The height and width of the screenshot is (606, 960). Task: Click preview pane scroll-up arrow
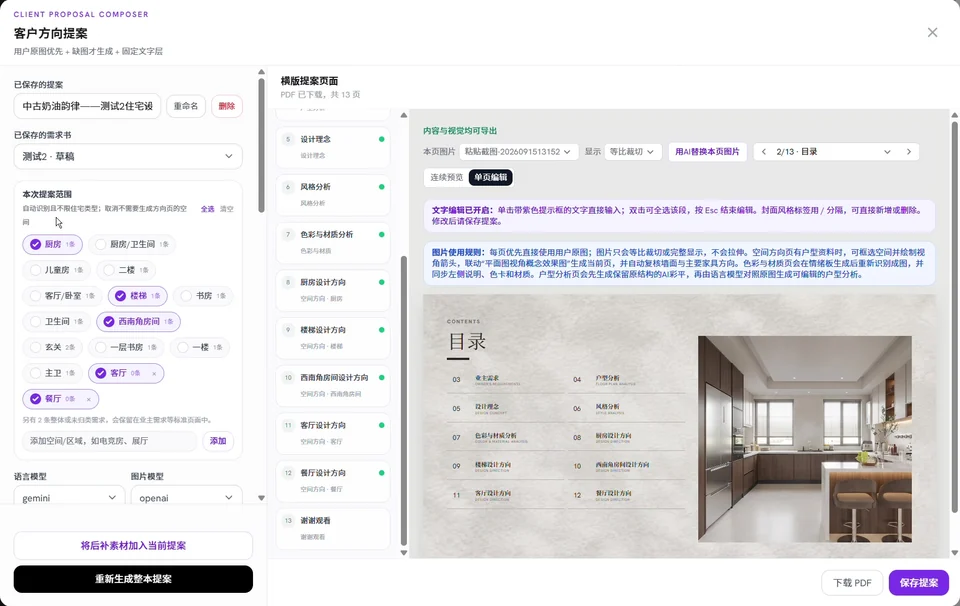coord(954,115)
